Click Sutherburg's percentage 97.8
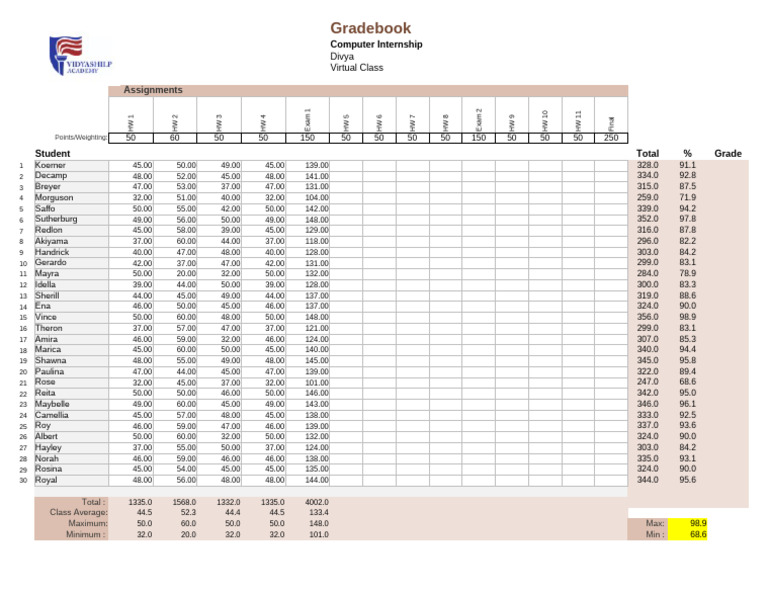The width and height of the screenshot is (768, 594). click(687, 219)
